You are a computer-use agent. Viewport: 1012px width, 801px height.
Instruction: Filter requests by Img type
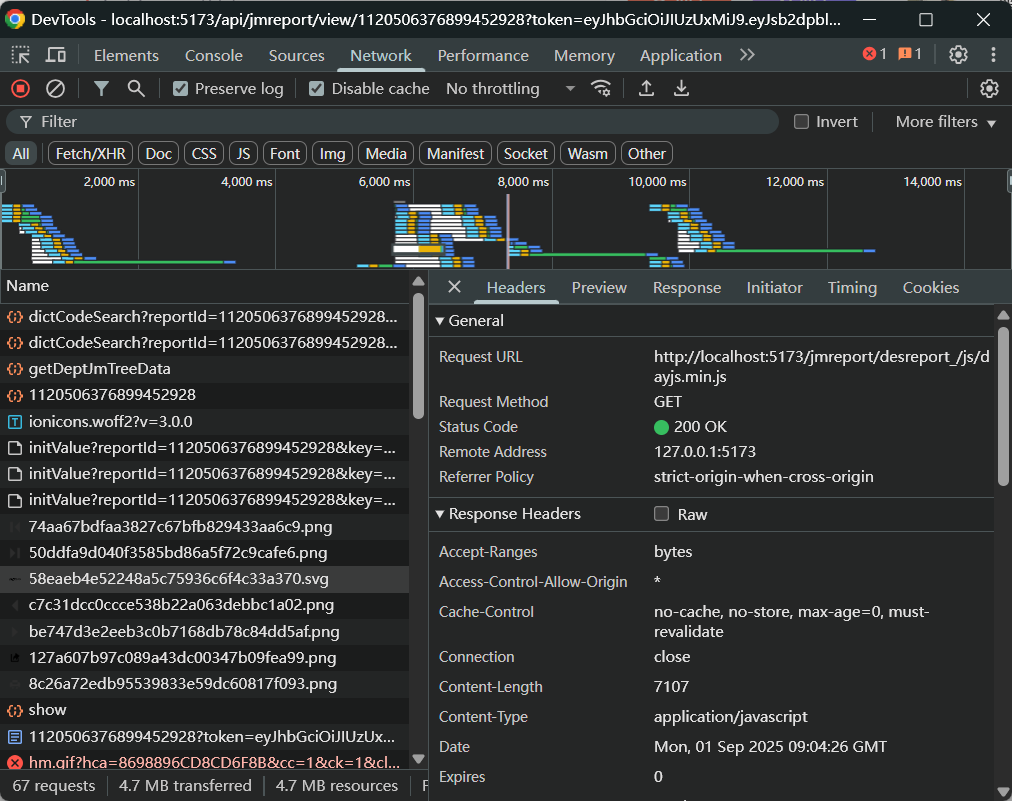[332, 154]
